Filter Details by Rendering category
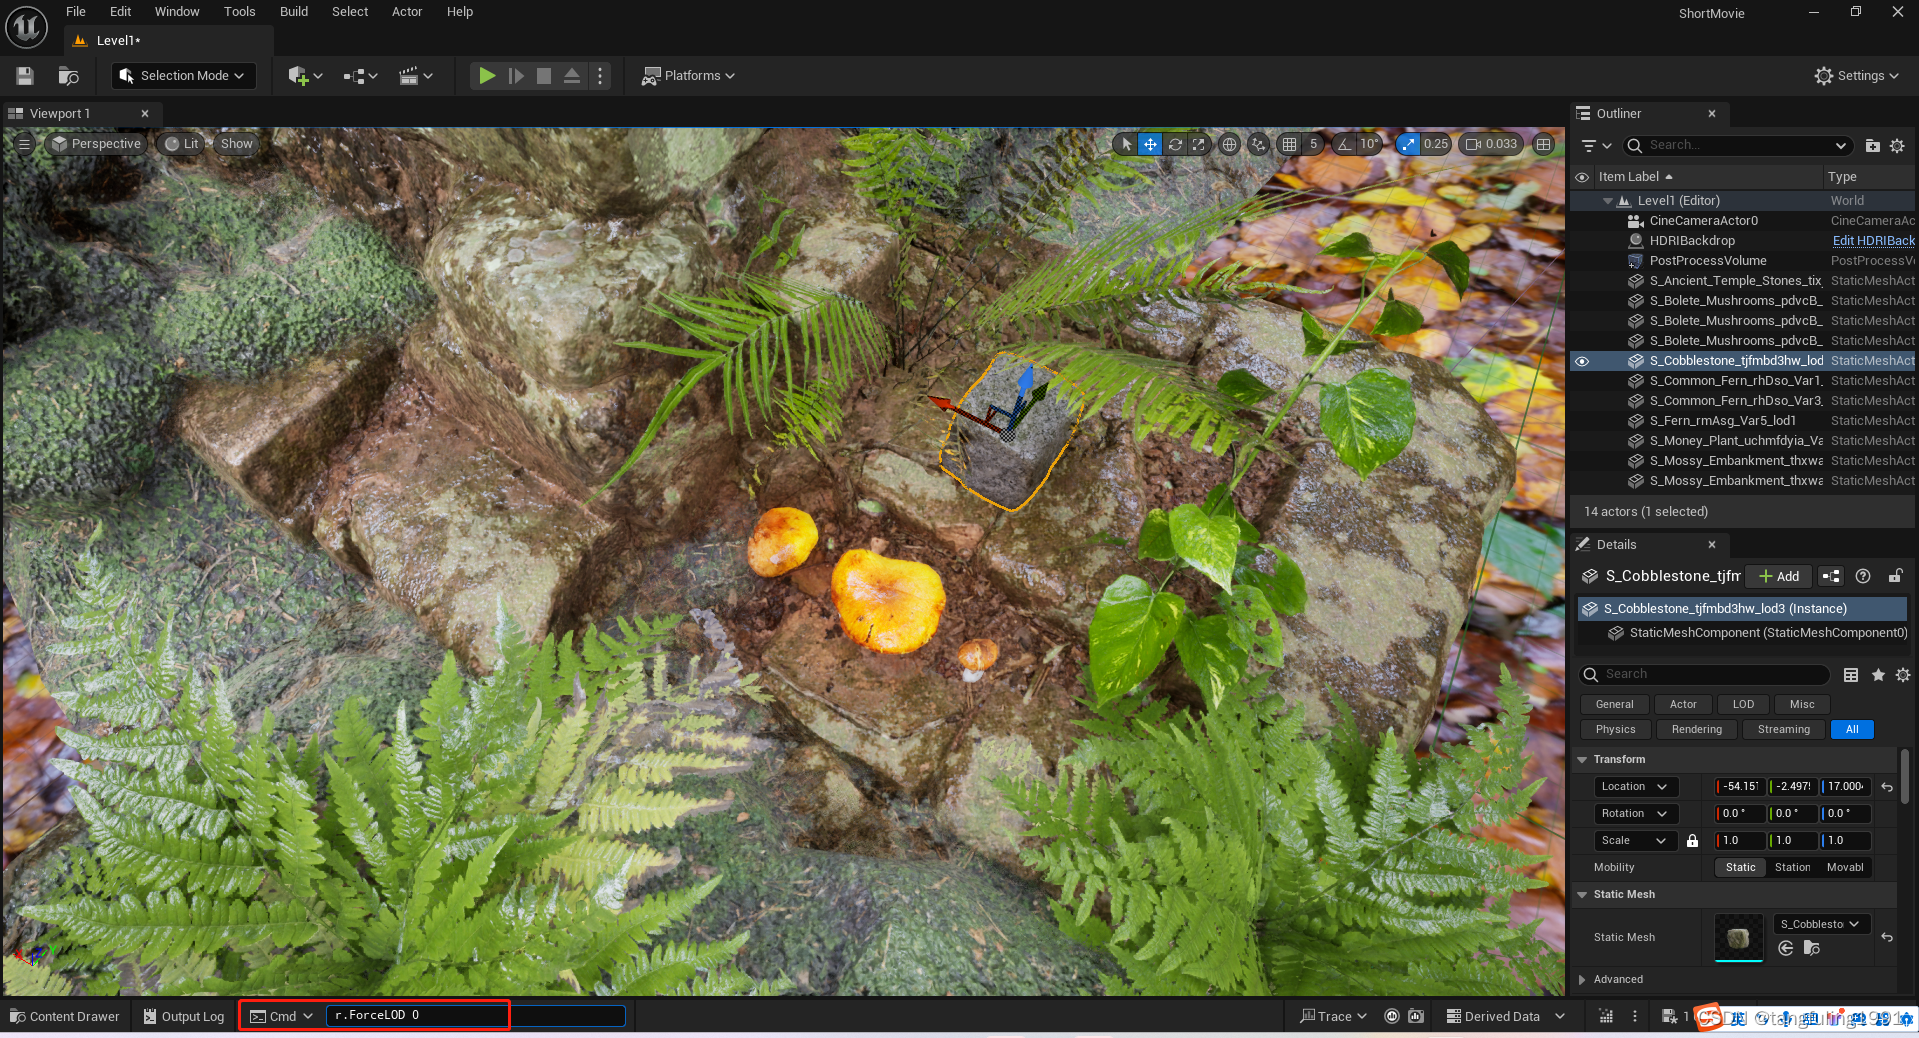This screenshot has height=1038, width=1919. pos(1696,730)
